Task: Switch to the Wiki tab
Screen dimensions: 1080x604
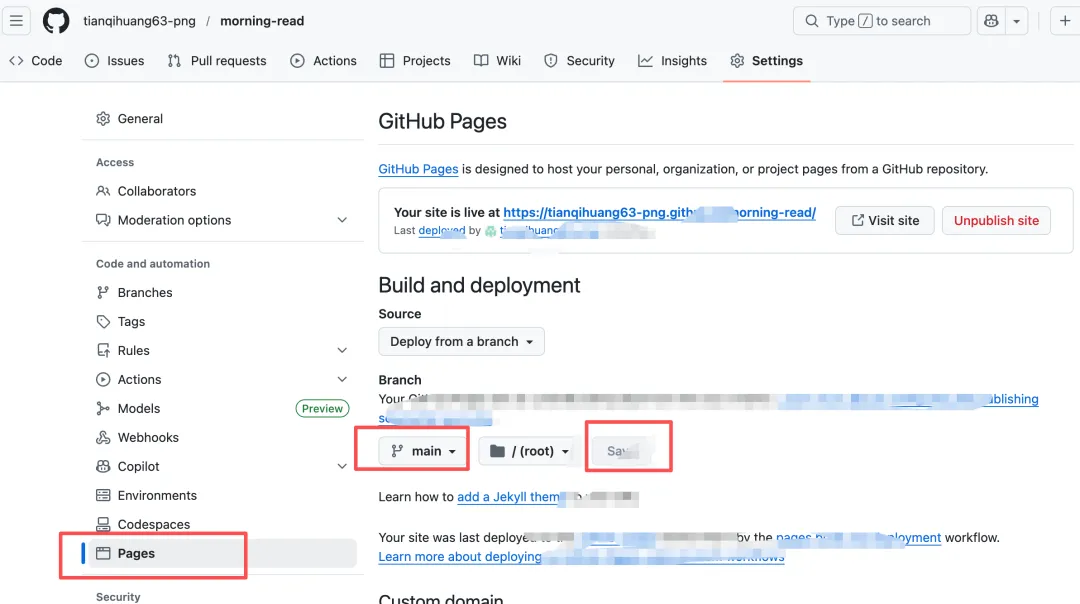Action: click(497, 61)
